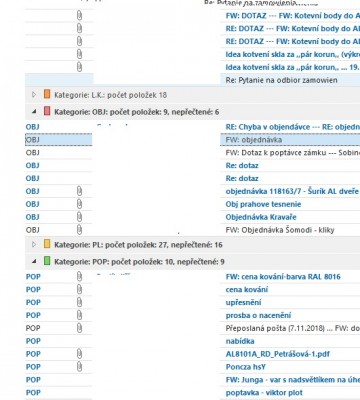
Task: Collapse the Kategorie OBJ group
Action: pos(34,112)
